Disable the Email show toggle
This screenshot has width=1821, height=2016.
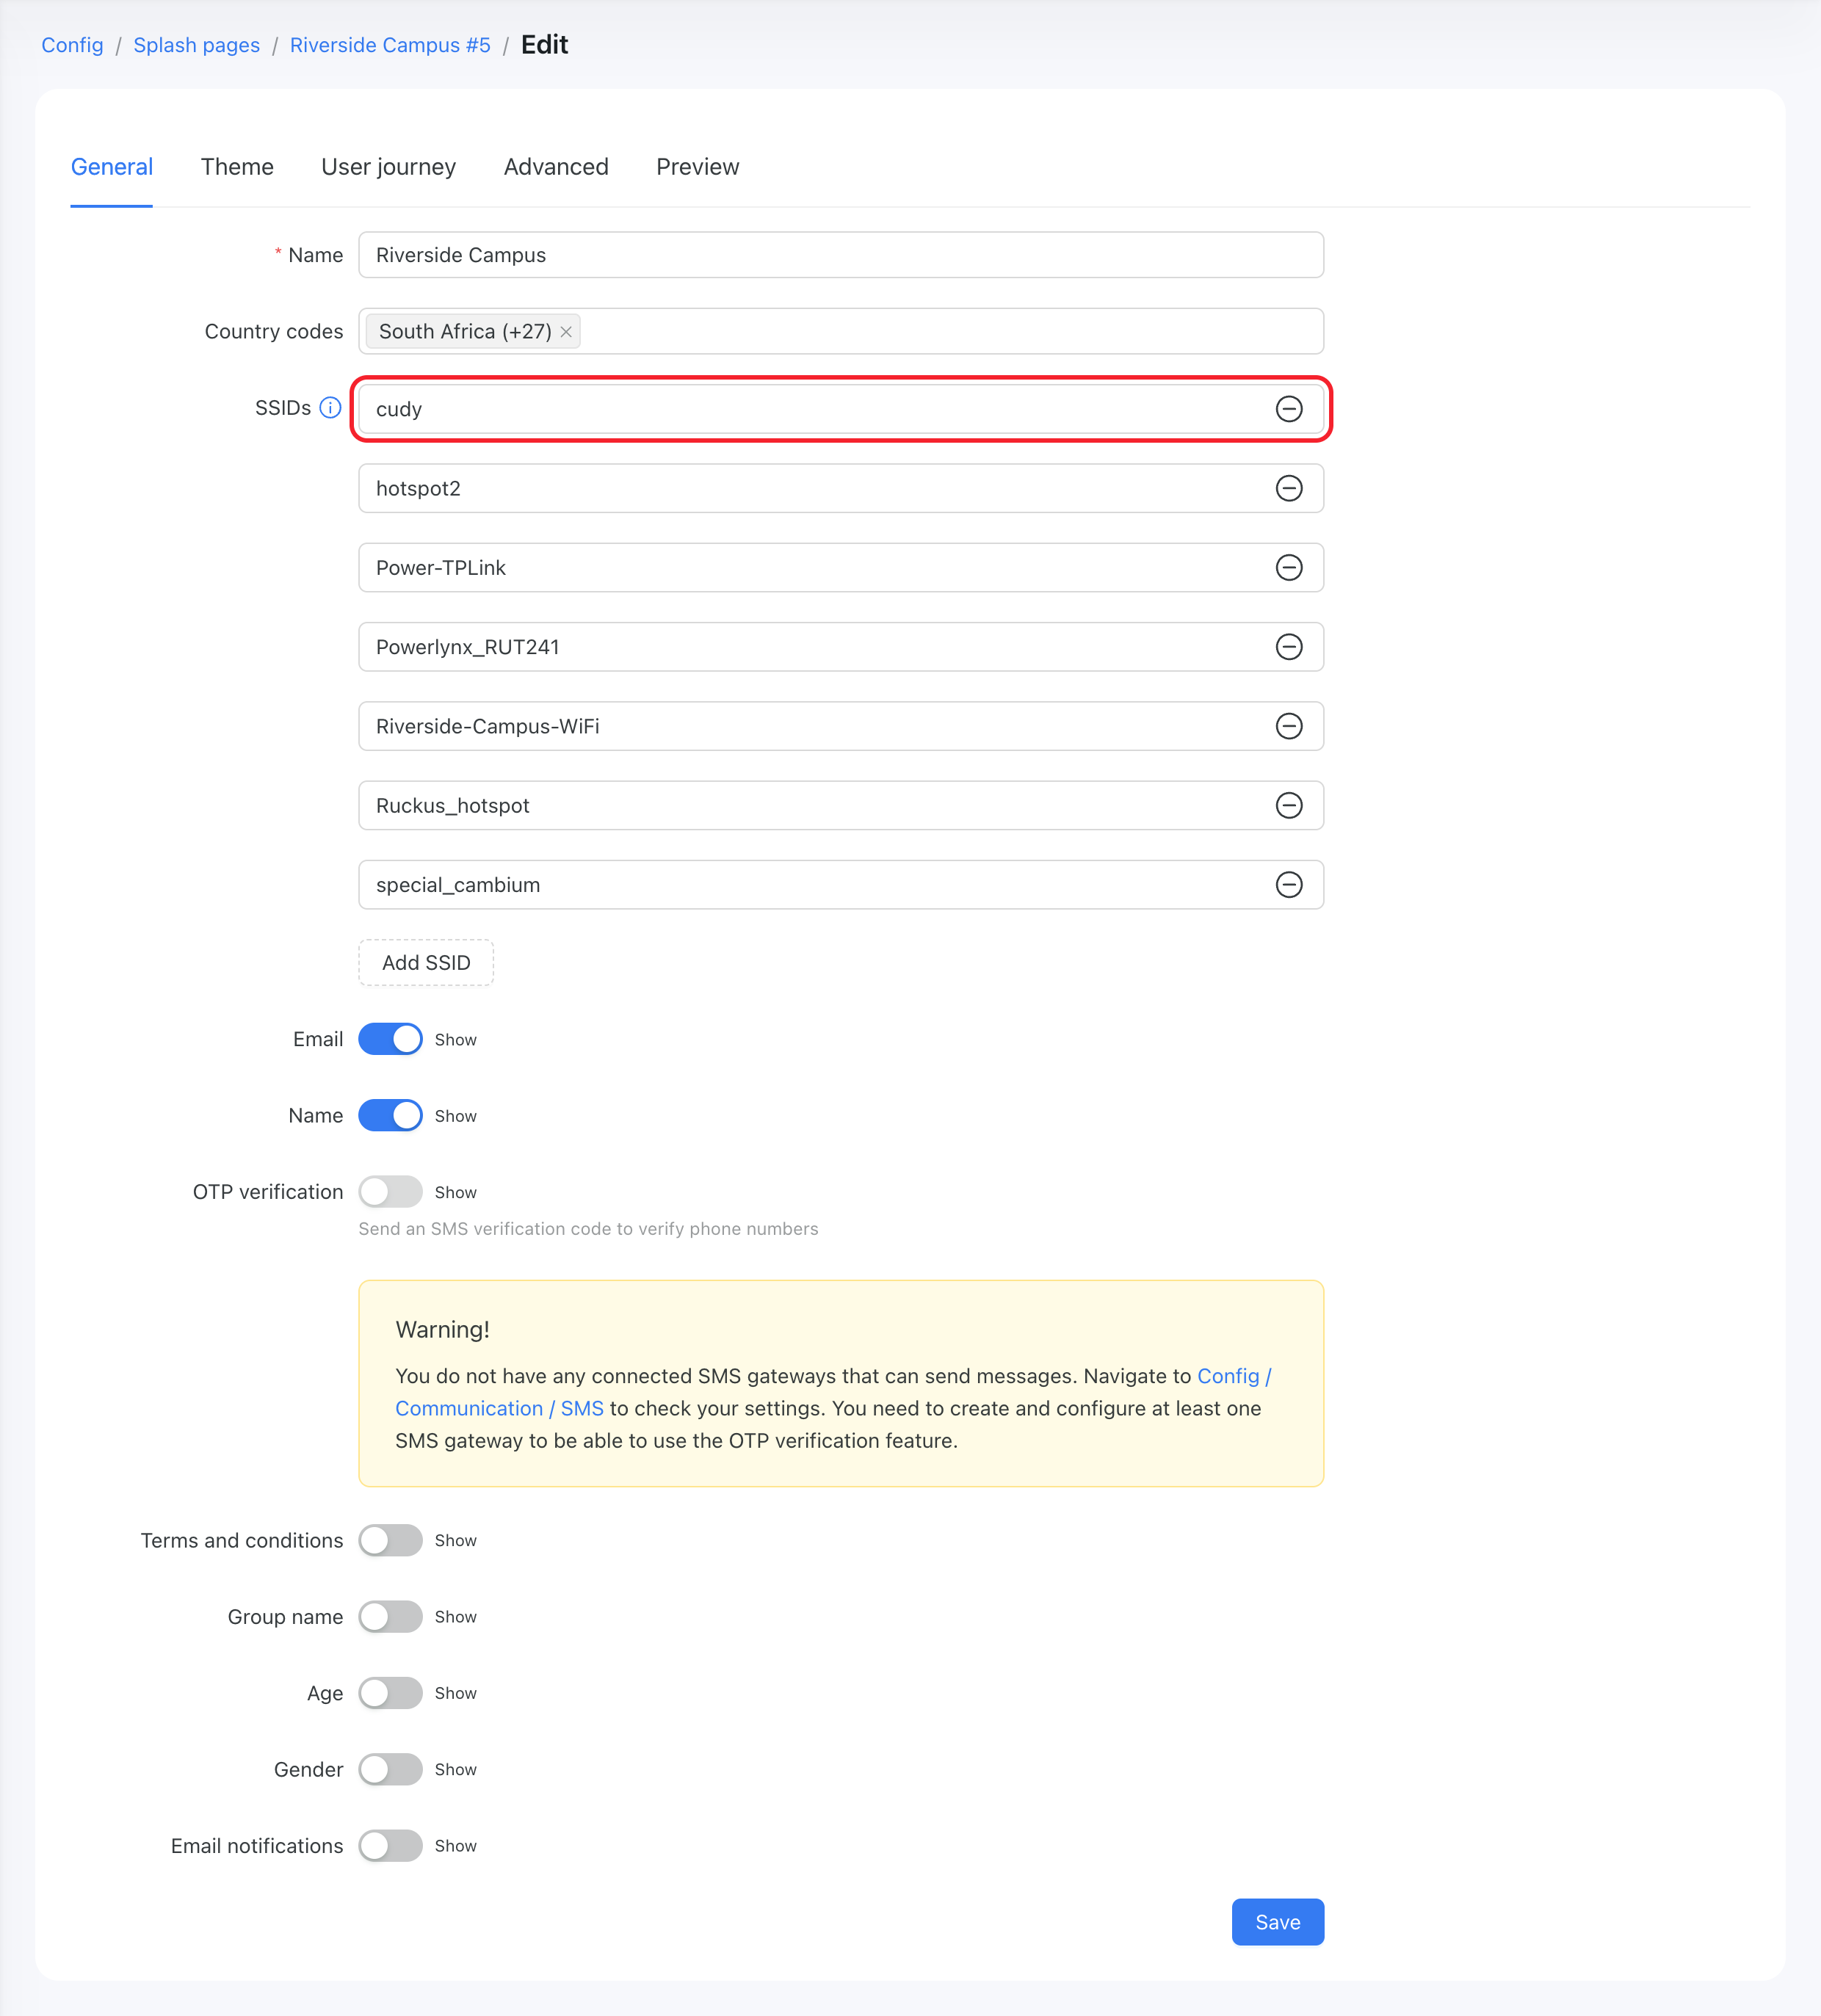tap(390, 1039)
